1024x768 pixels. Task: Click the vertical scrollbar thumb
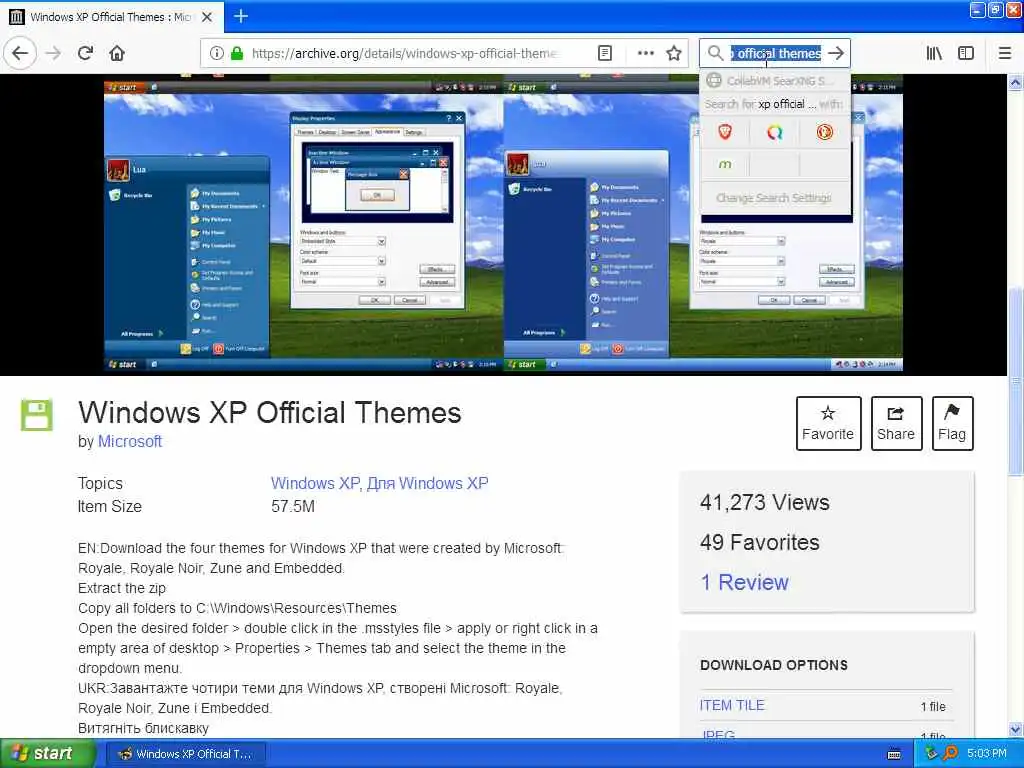pyautogui.click(x=1015, y=381)
